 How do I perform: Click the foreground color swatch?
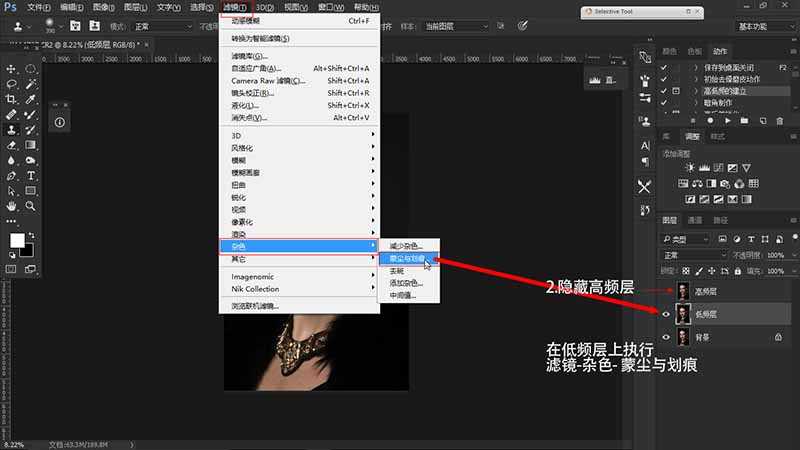click(x=17, y=240)
